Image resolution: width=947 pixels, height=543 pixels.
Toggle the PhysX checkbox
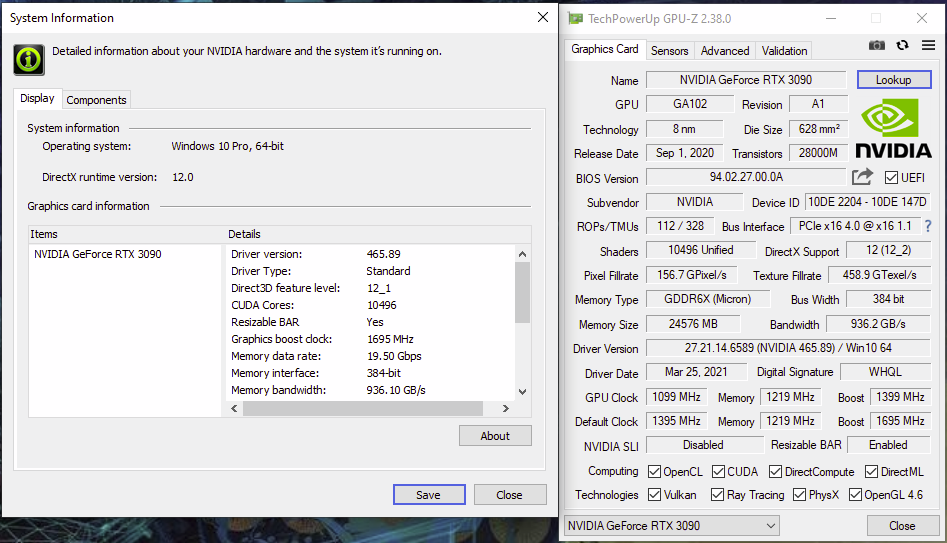click(x=800, y=495)
